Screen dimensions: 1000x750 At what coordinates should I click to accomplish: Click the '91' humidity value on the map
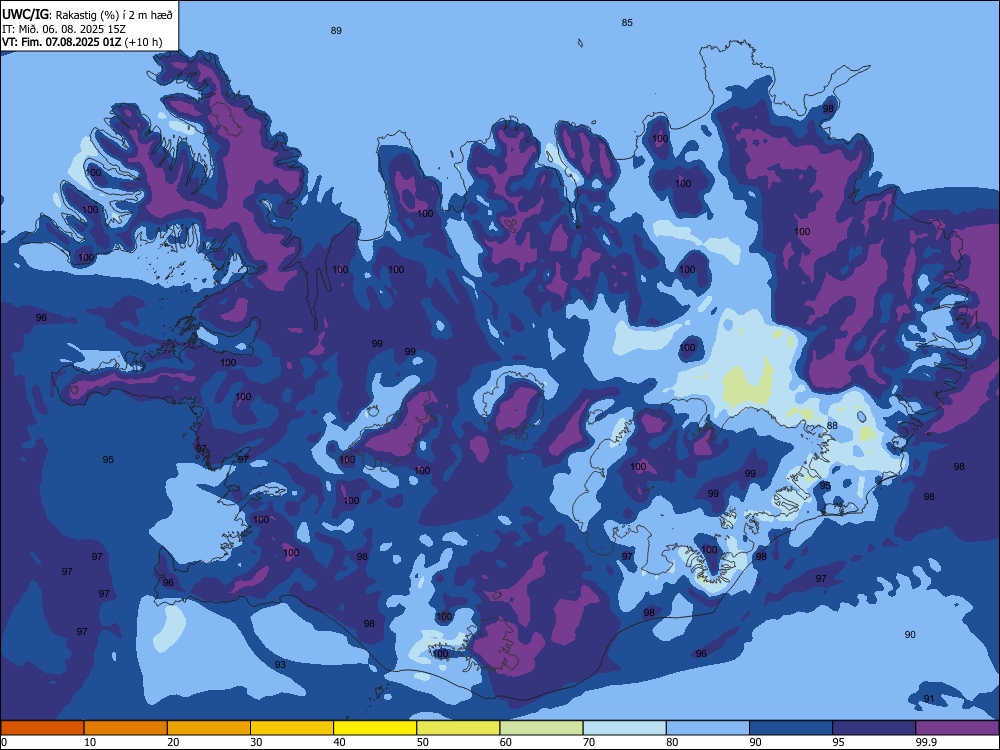click(929, 698)
